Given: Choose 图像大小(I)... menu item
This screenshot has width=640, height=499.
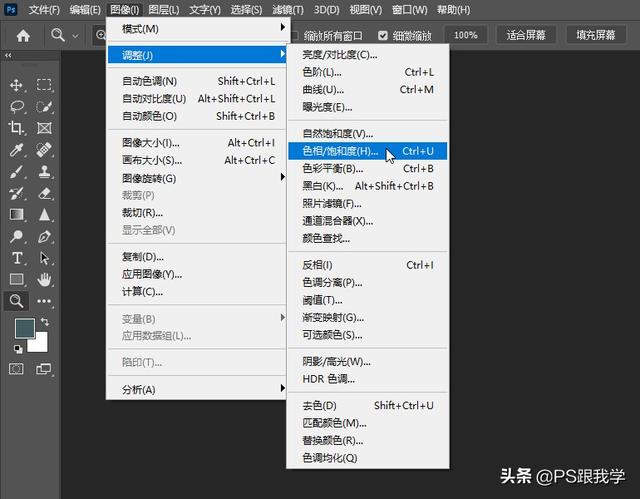Looking at the screenshot, I should (x=197, y=143).
